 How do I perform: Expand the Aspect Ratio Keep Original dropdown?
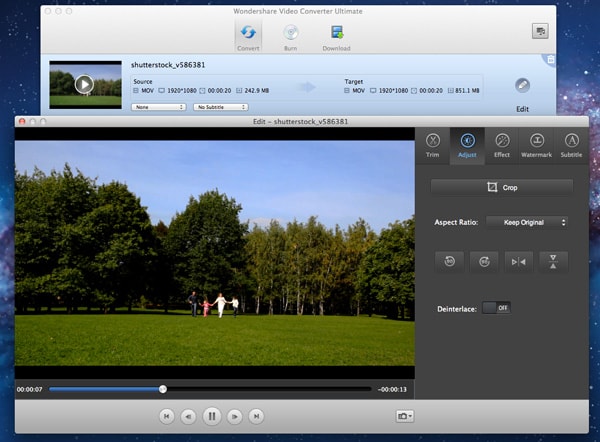pos(527,222)
